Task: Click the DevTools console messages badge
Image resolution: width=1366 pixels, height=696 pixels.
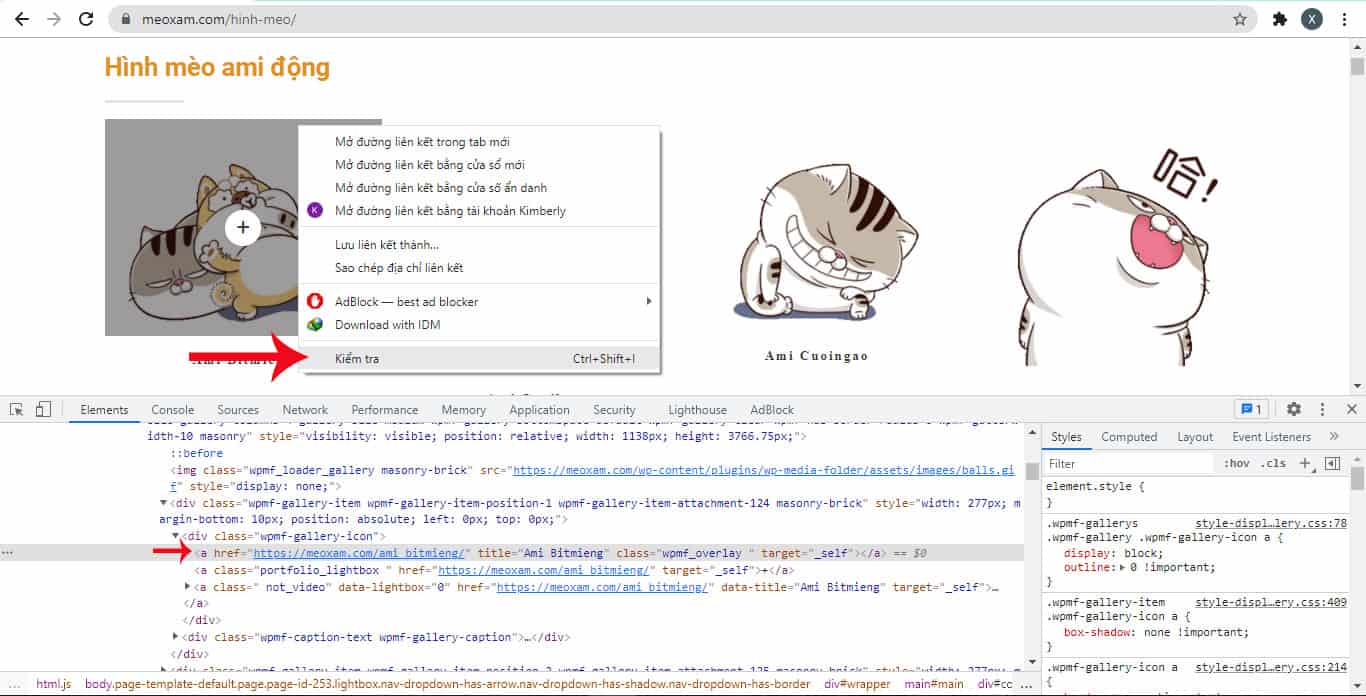Action: 1252,409
